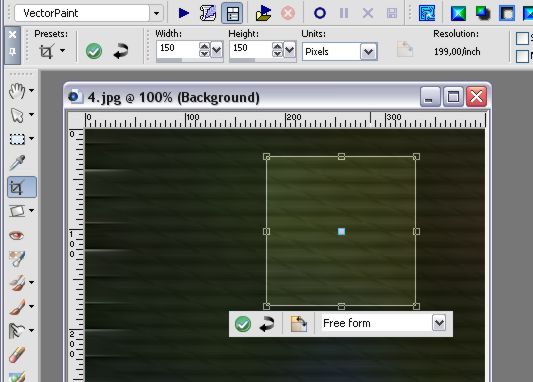Maximize the 4.jpg image window
533x382 pixels.
[x=453, y=97]
